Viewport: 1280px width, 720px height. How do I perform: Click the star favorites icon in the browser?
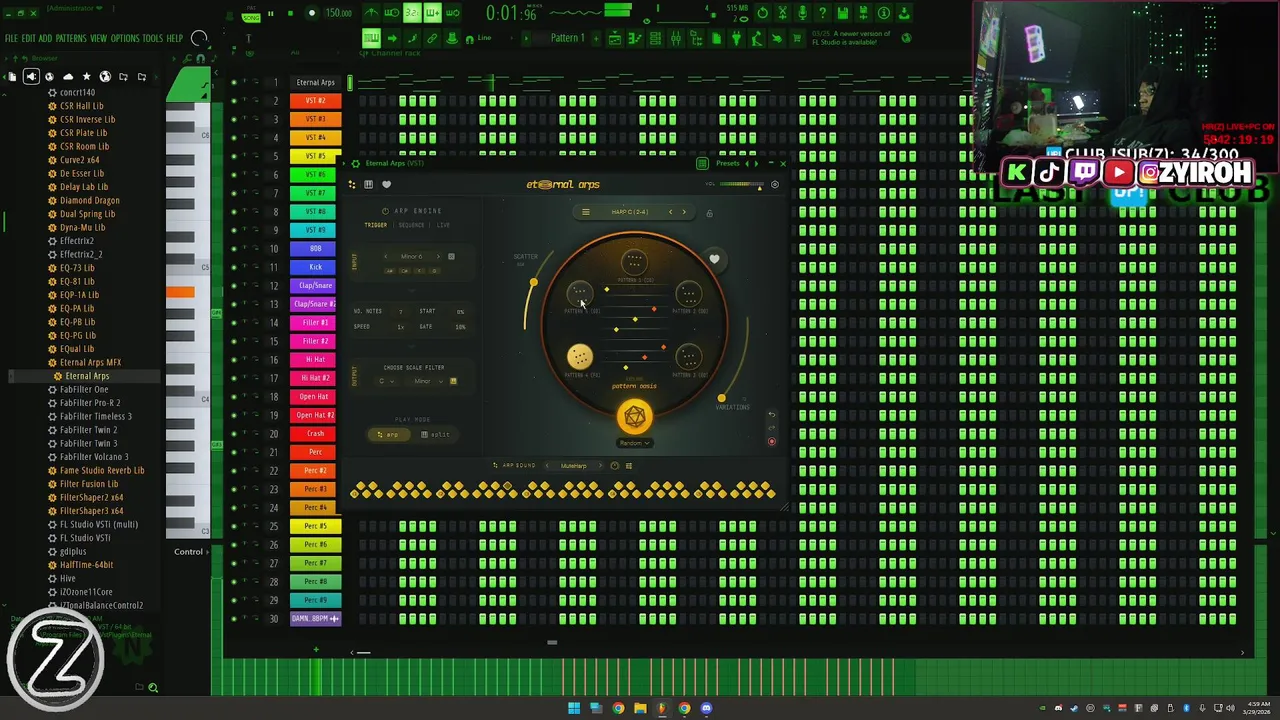tap(86, 76)
